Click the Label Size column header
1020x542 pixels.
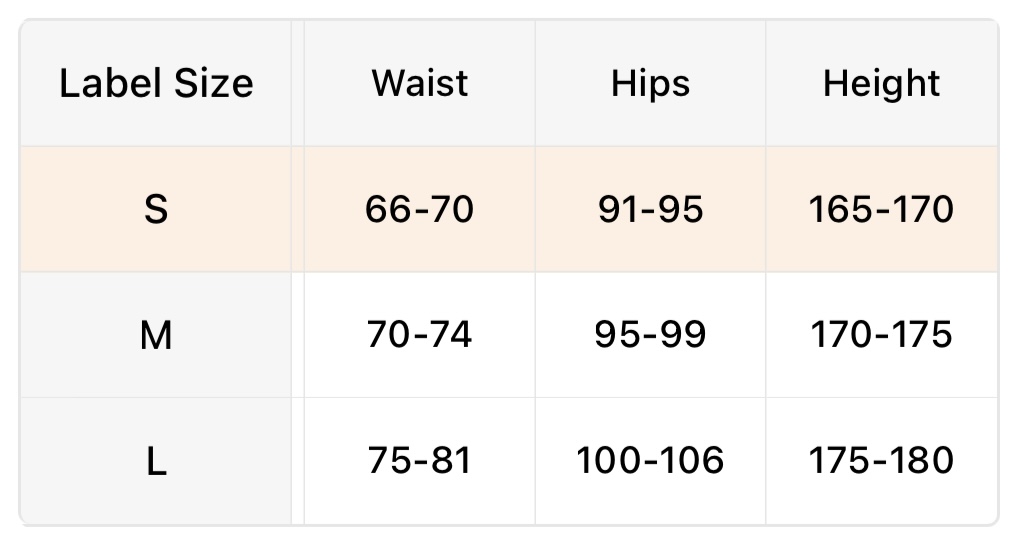click(156, 83)
